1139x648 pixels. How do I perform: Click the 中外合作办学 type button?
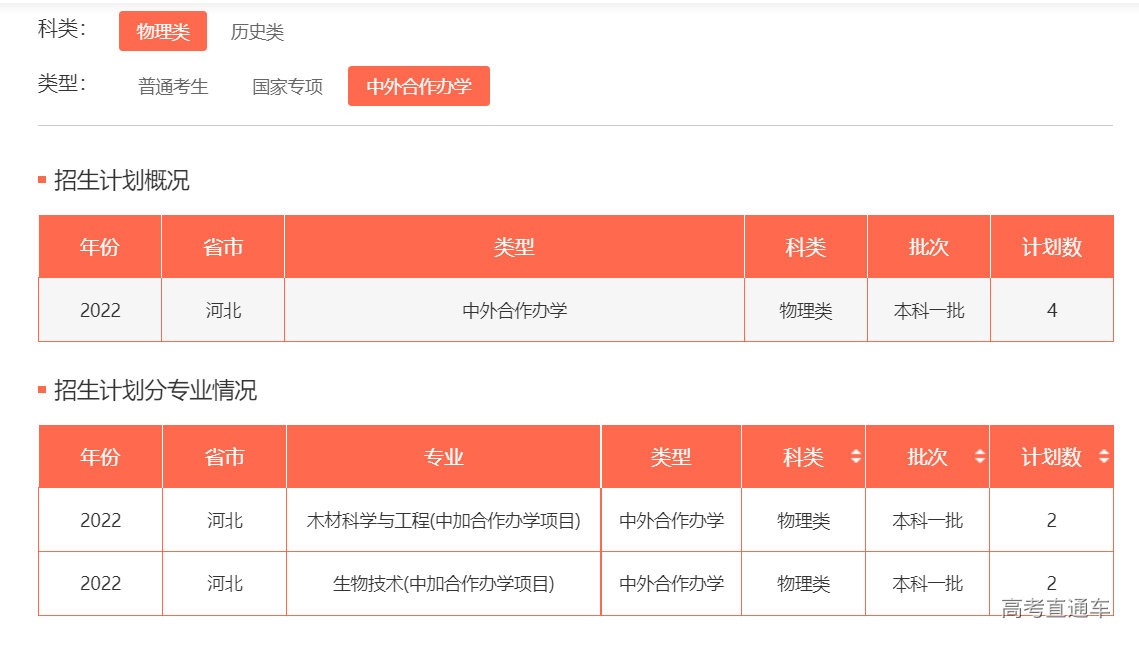[418, 86]
